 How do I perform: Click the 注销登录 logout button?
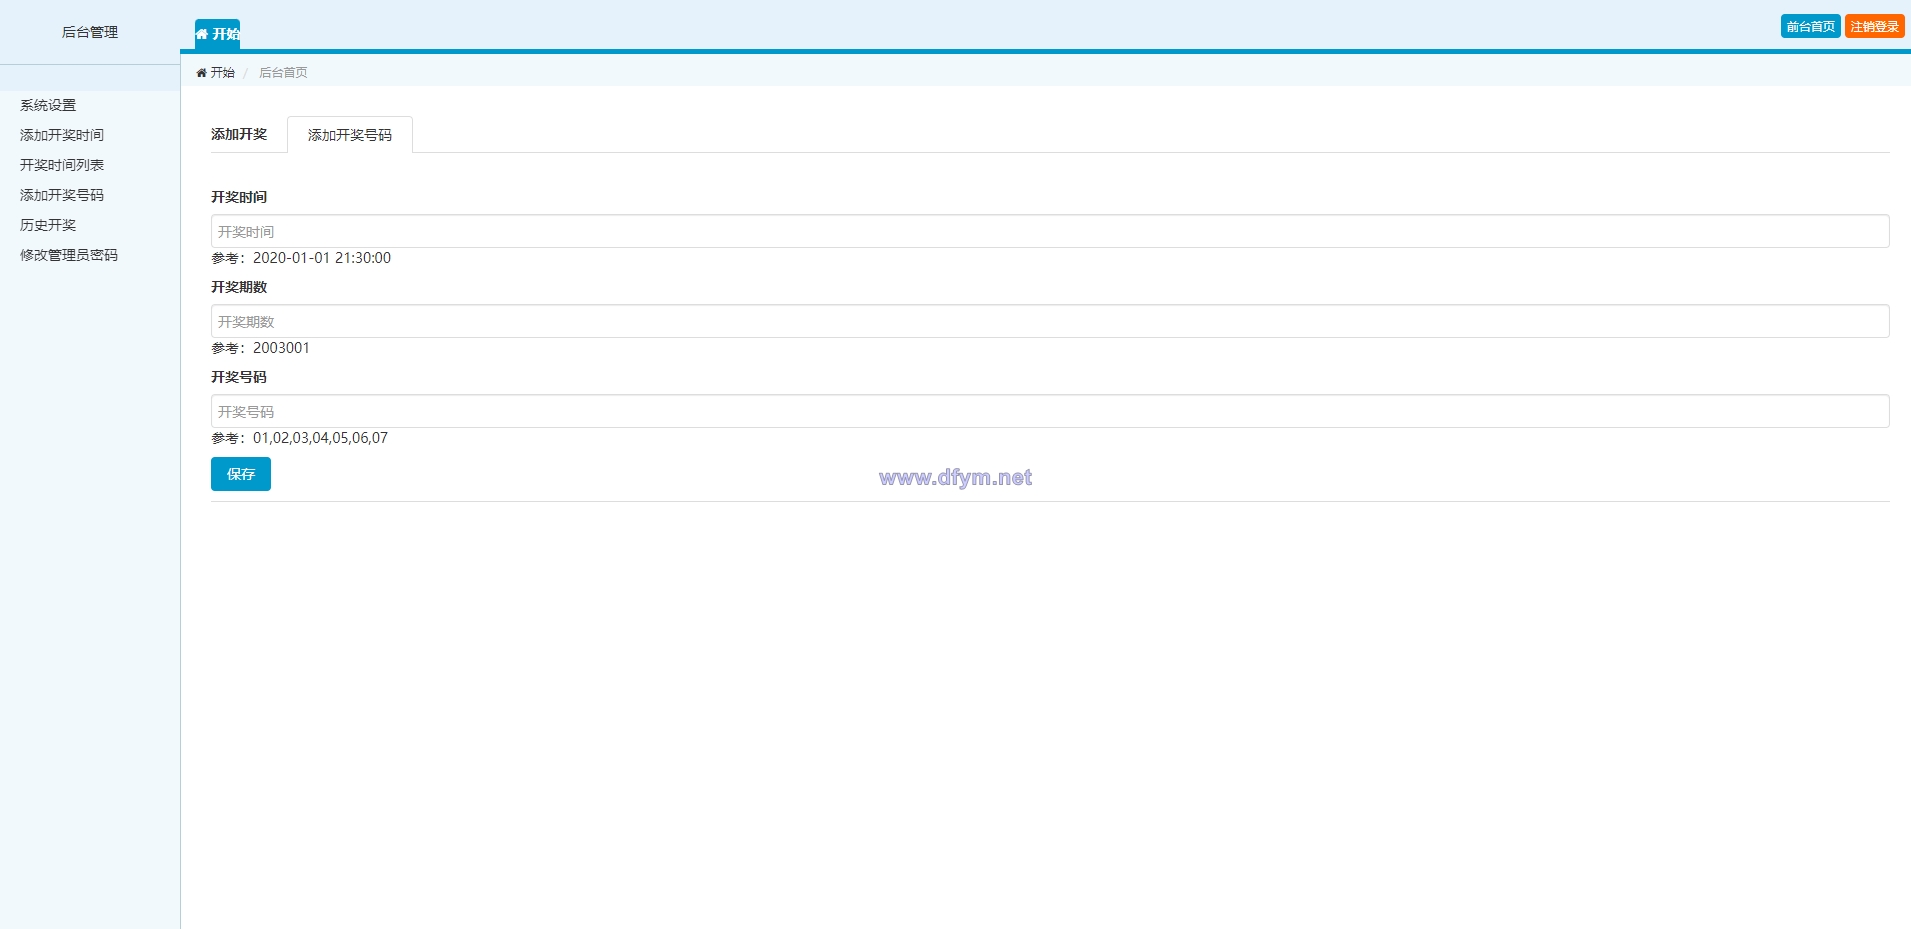point(1874,27)
